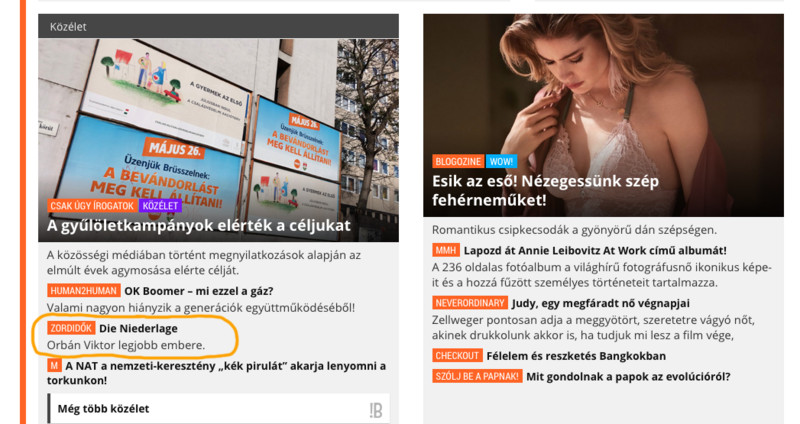The height and width of the screenshot is (424, 800).
Task: Open article Lapozd át Annie Leibovitz At Work albumát
Action: [595, 251]
